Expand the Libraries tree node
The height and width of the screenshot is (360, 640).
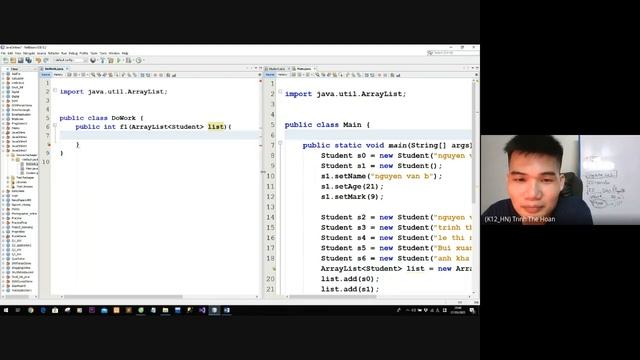tap(8, 182)
